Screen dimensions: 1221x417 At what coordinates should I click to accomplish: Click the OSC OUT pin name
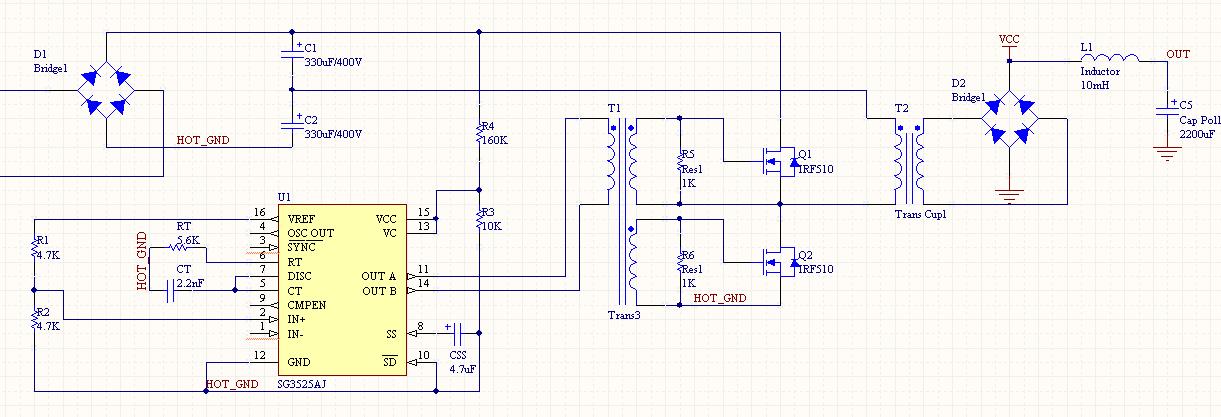(x=312, y=233)
